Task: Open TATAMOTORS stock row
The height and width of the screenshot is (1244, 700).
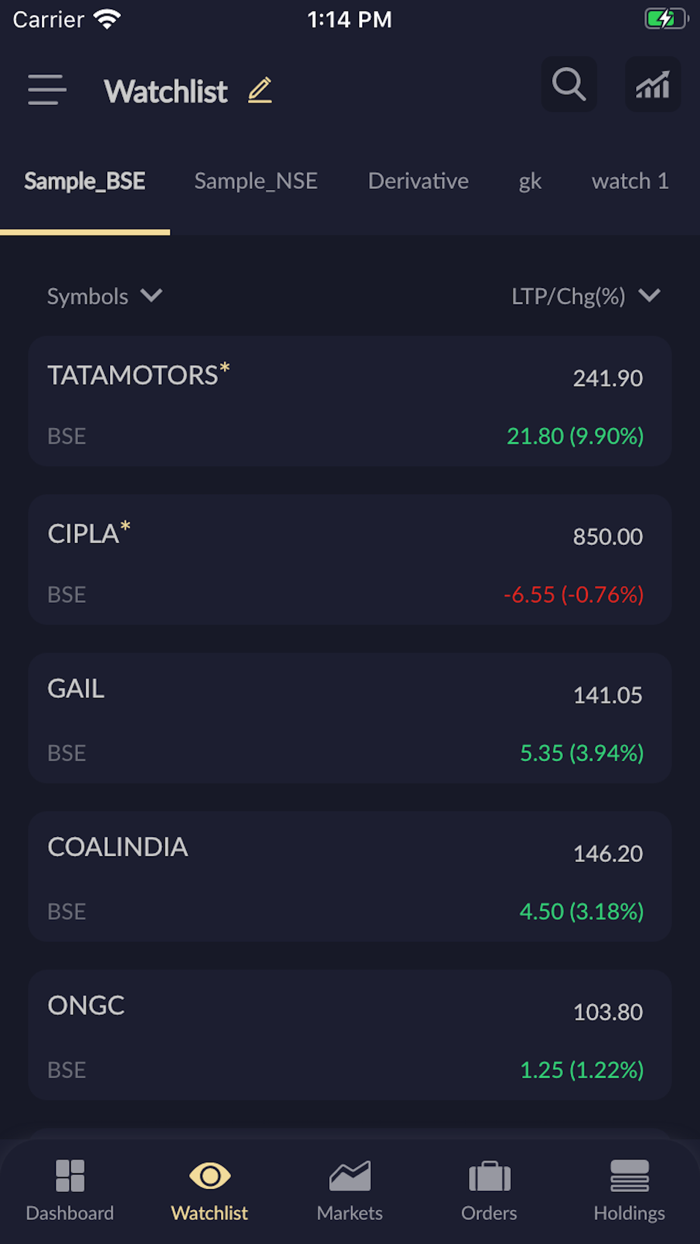Action: coord(349,402)
